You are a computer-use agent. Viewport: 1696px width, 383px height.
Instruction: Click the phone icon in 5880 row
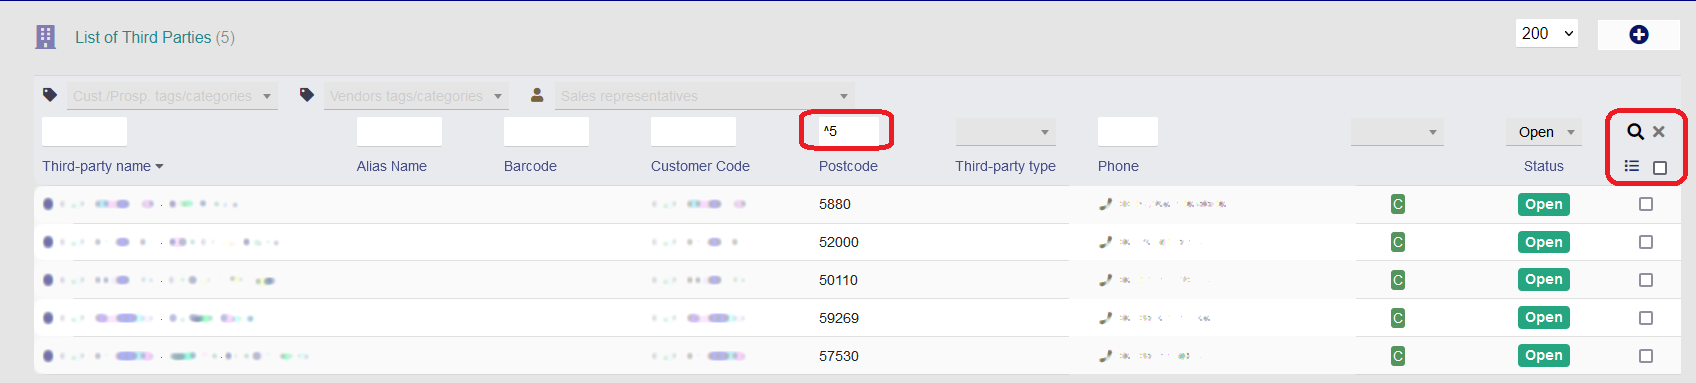click(x=1105, y=204)
